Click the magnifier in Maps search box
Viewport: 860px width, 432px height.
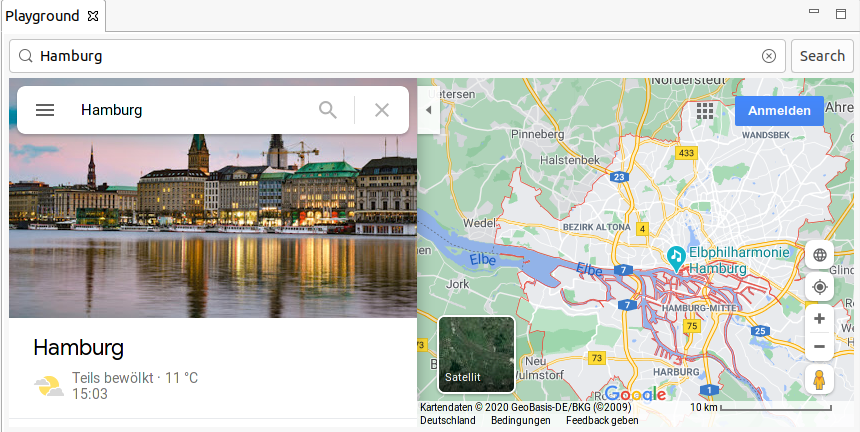pyautogui.click(x=328, y=110)
